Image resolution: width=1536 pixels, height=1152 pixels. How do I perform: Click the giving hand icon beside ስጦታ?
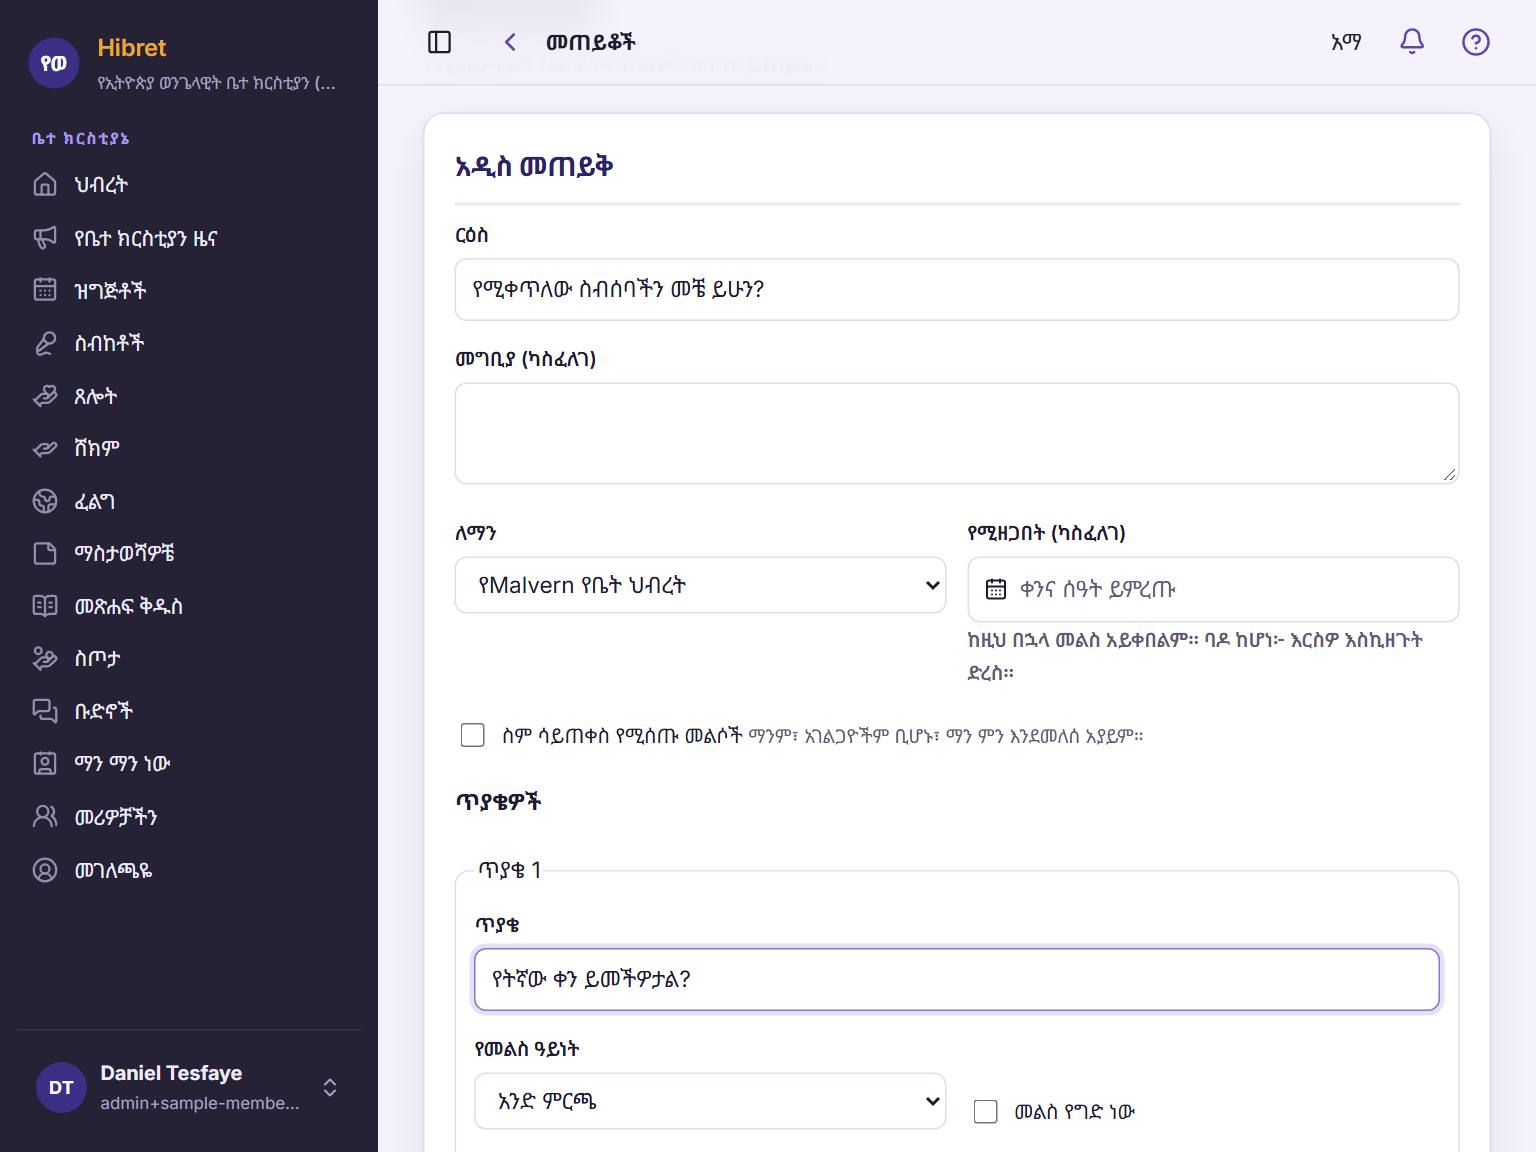point(45,658)
